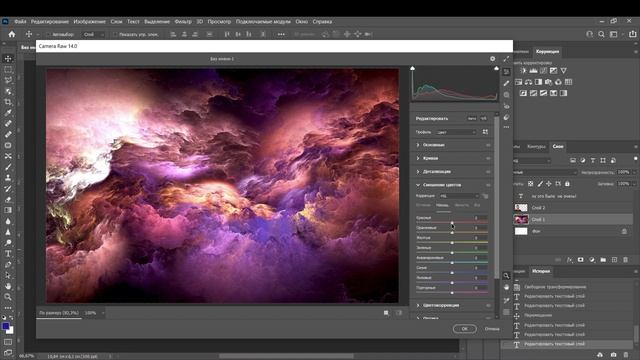Click the targeted adjustment tool in Color Mixer
Viewport: 640px width, 360px height.
point(485,196)
